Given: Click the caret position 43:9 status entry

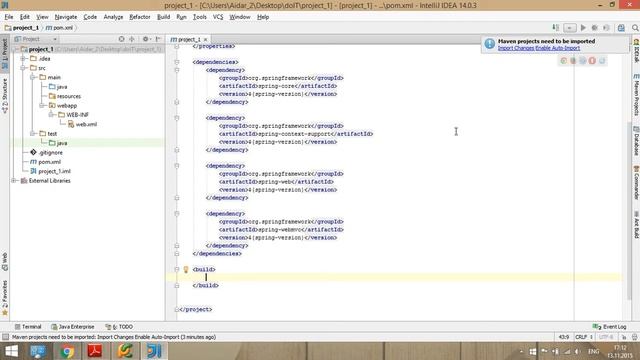Looking at the screenshot, I should pos(563,337).
